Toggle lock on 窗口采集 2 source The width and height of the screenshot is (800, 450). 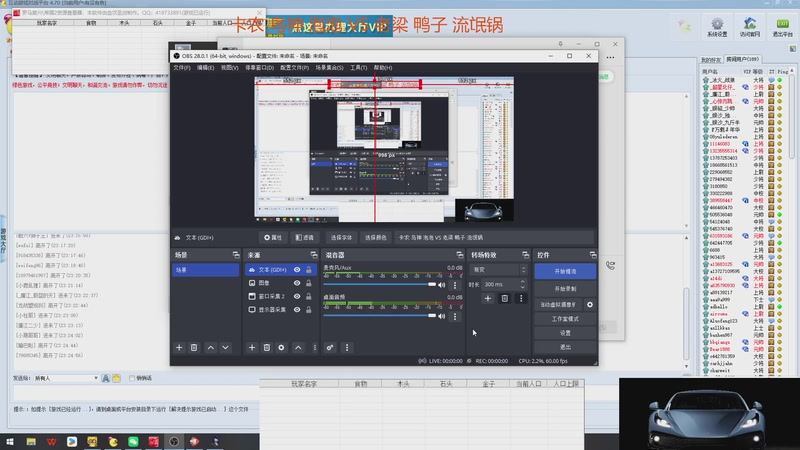(309, 296)
